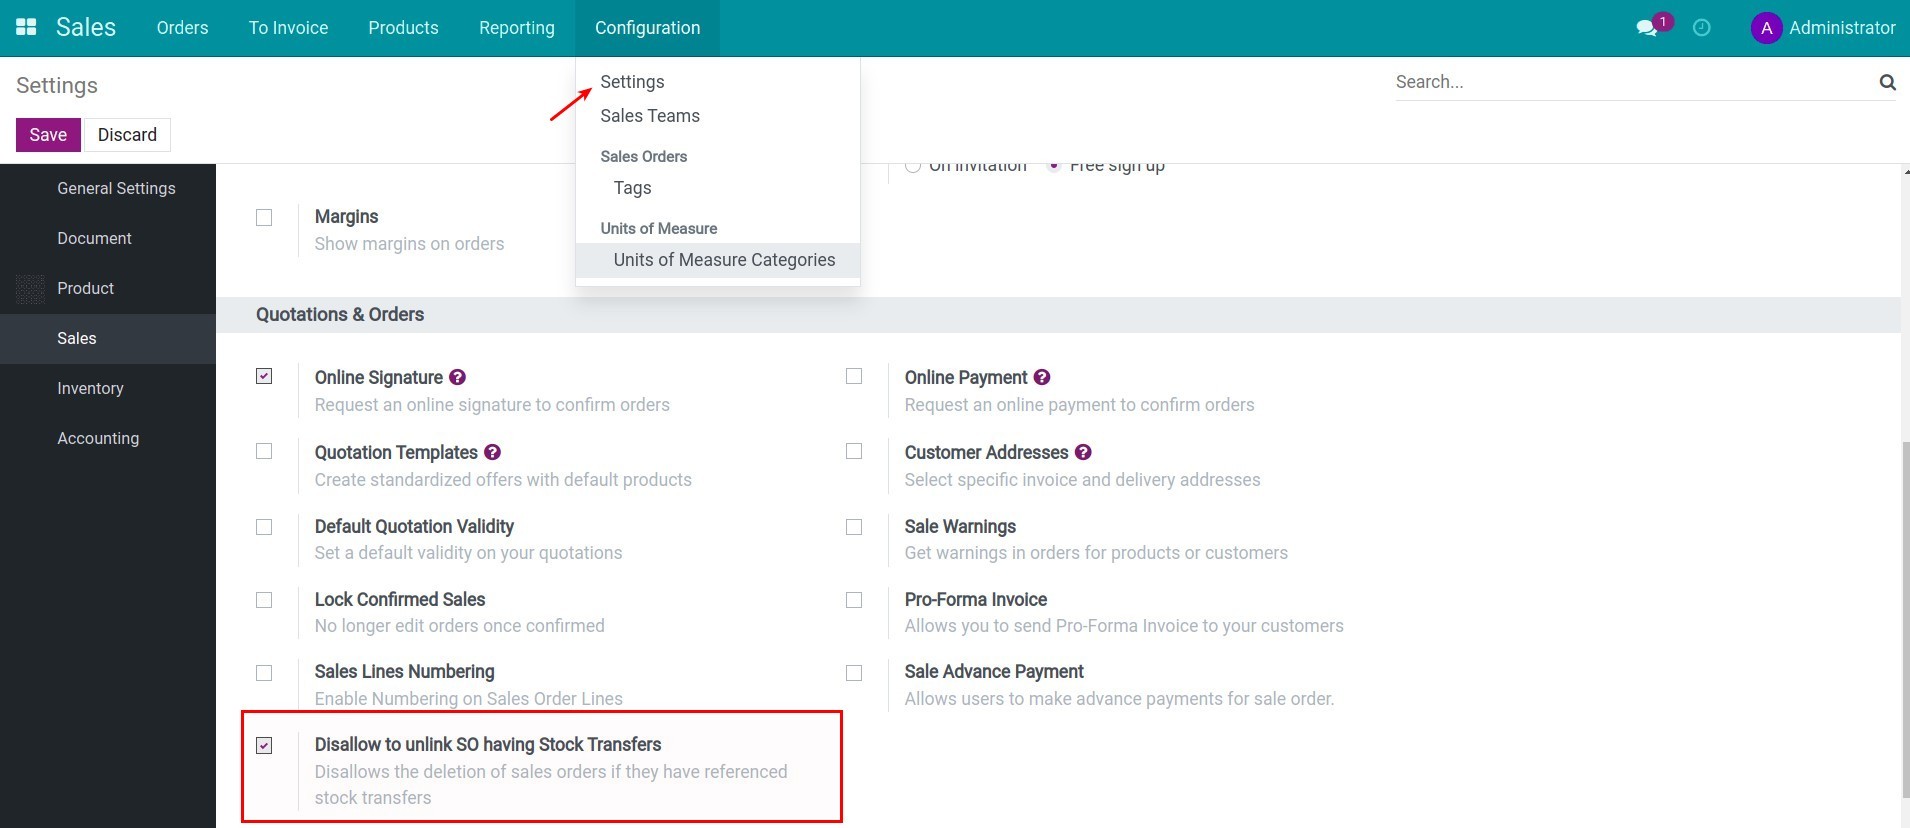
Task: Click the search magnifier icon
Action: [x=1887, y=82]
